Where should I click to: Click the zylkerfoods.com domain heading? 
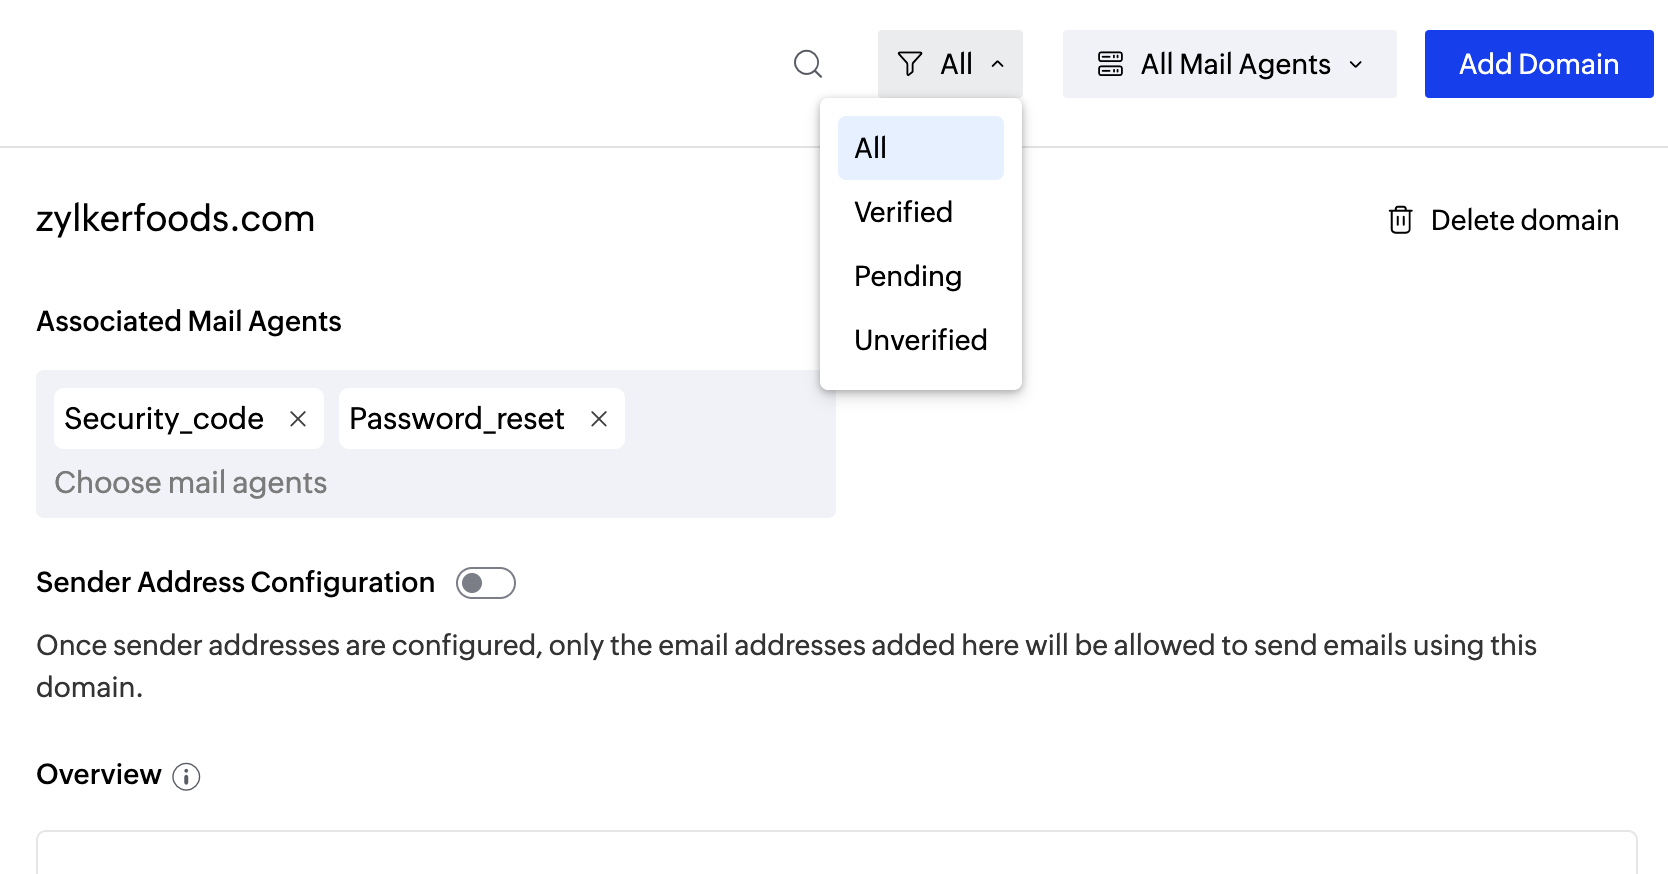(175, 218)
